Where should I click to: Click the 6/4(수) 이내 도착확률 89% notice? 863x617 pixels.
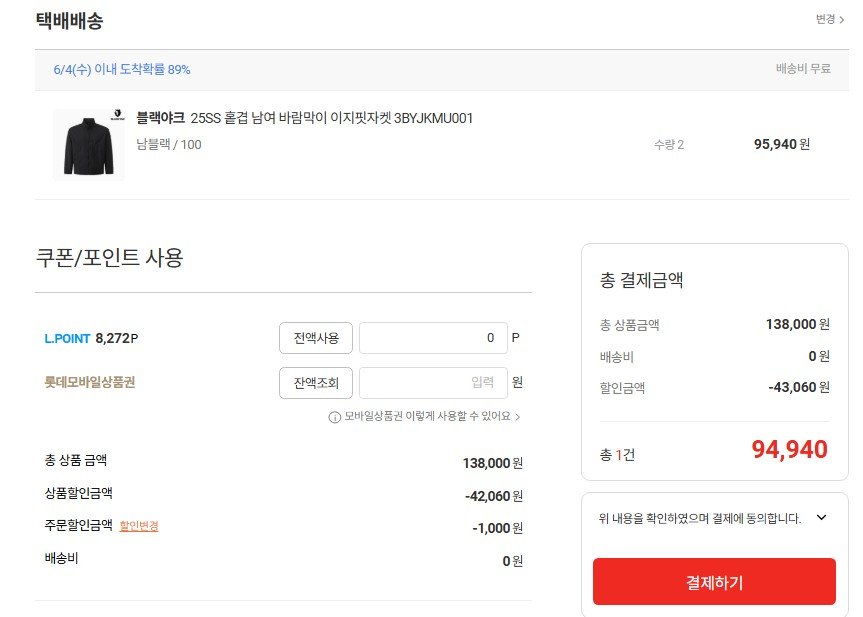coord(122,69)
